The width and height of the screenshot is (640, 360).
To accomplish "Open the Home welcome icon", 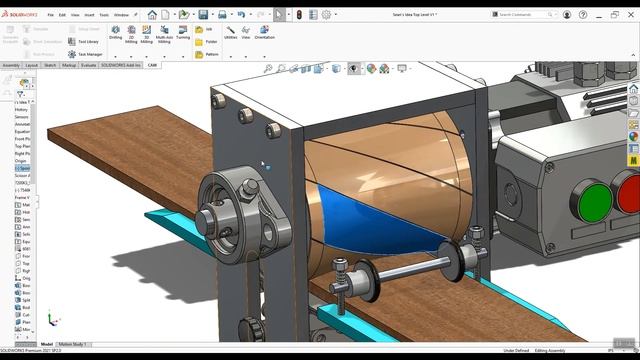I will click(152, 15).
